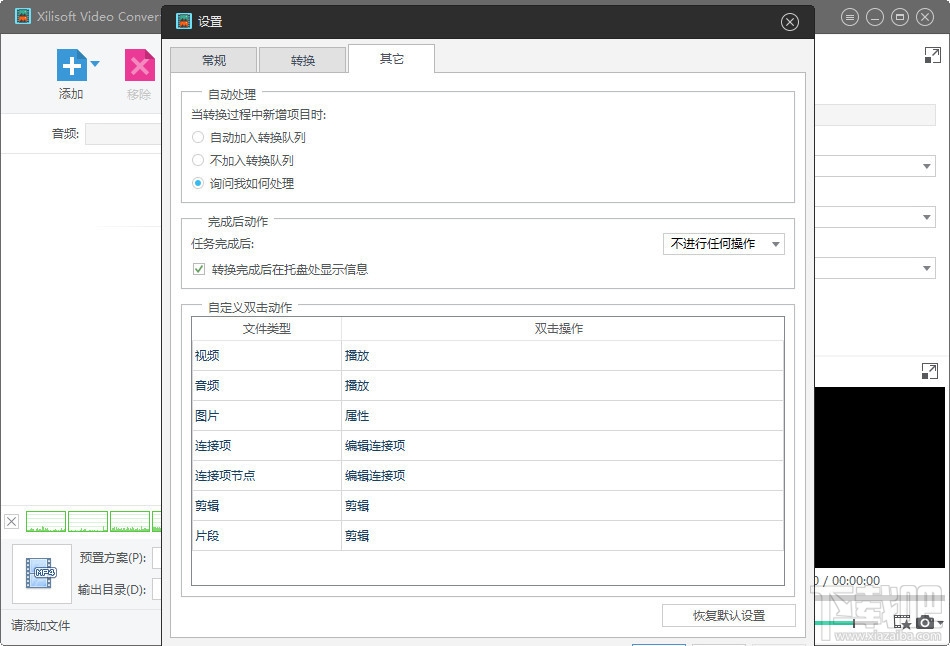
Task: Open third dropdown arrow in right panel
Action: [x=926, y=268]
